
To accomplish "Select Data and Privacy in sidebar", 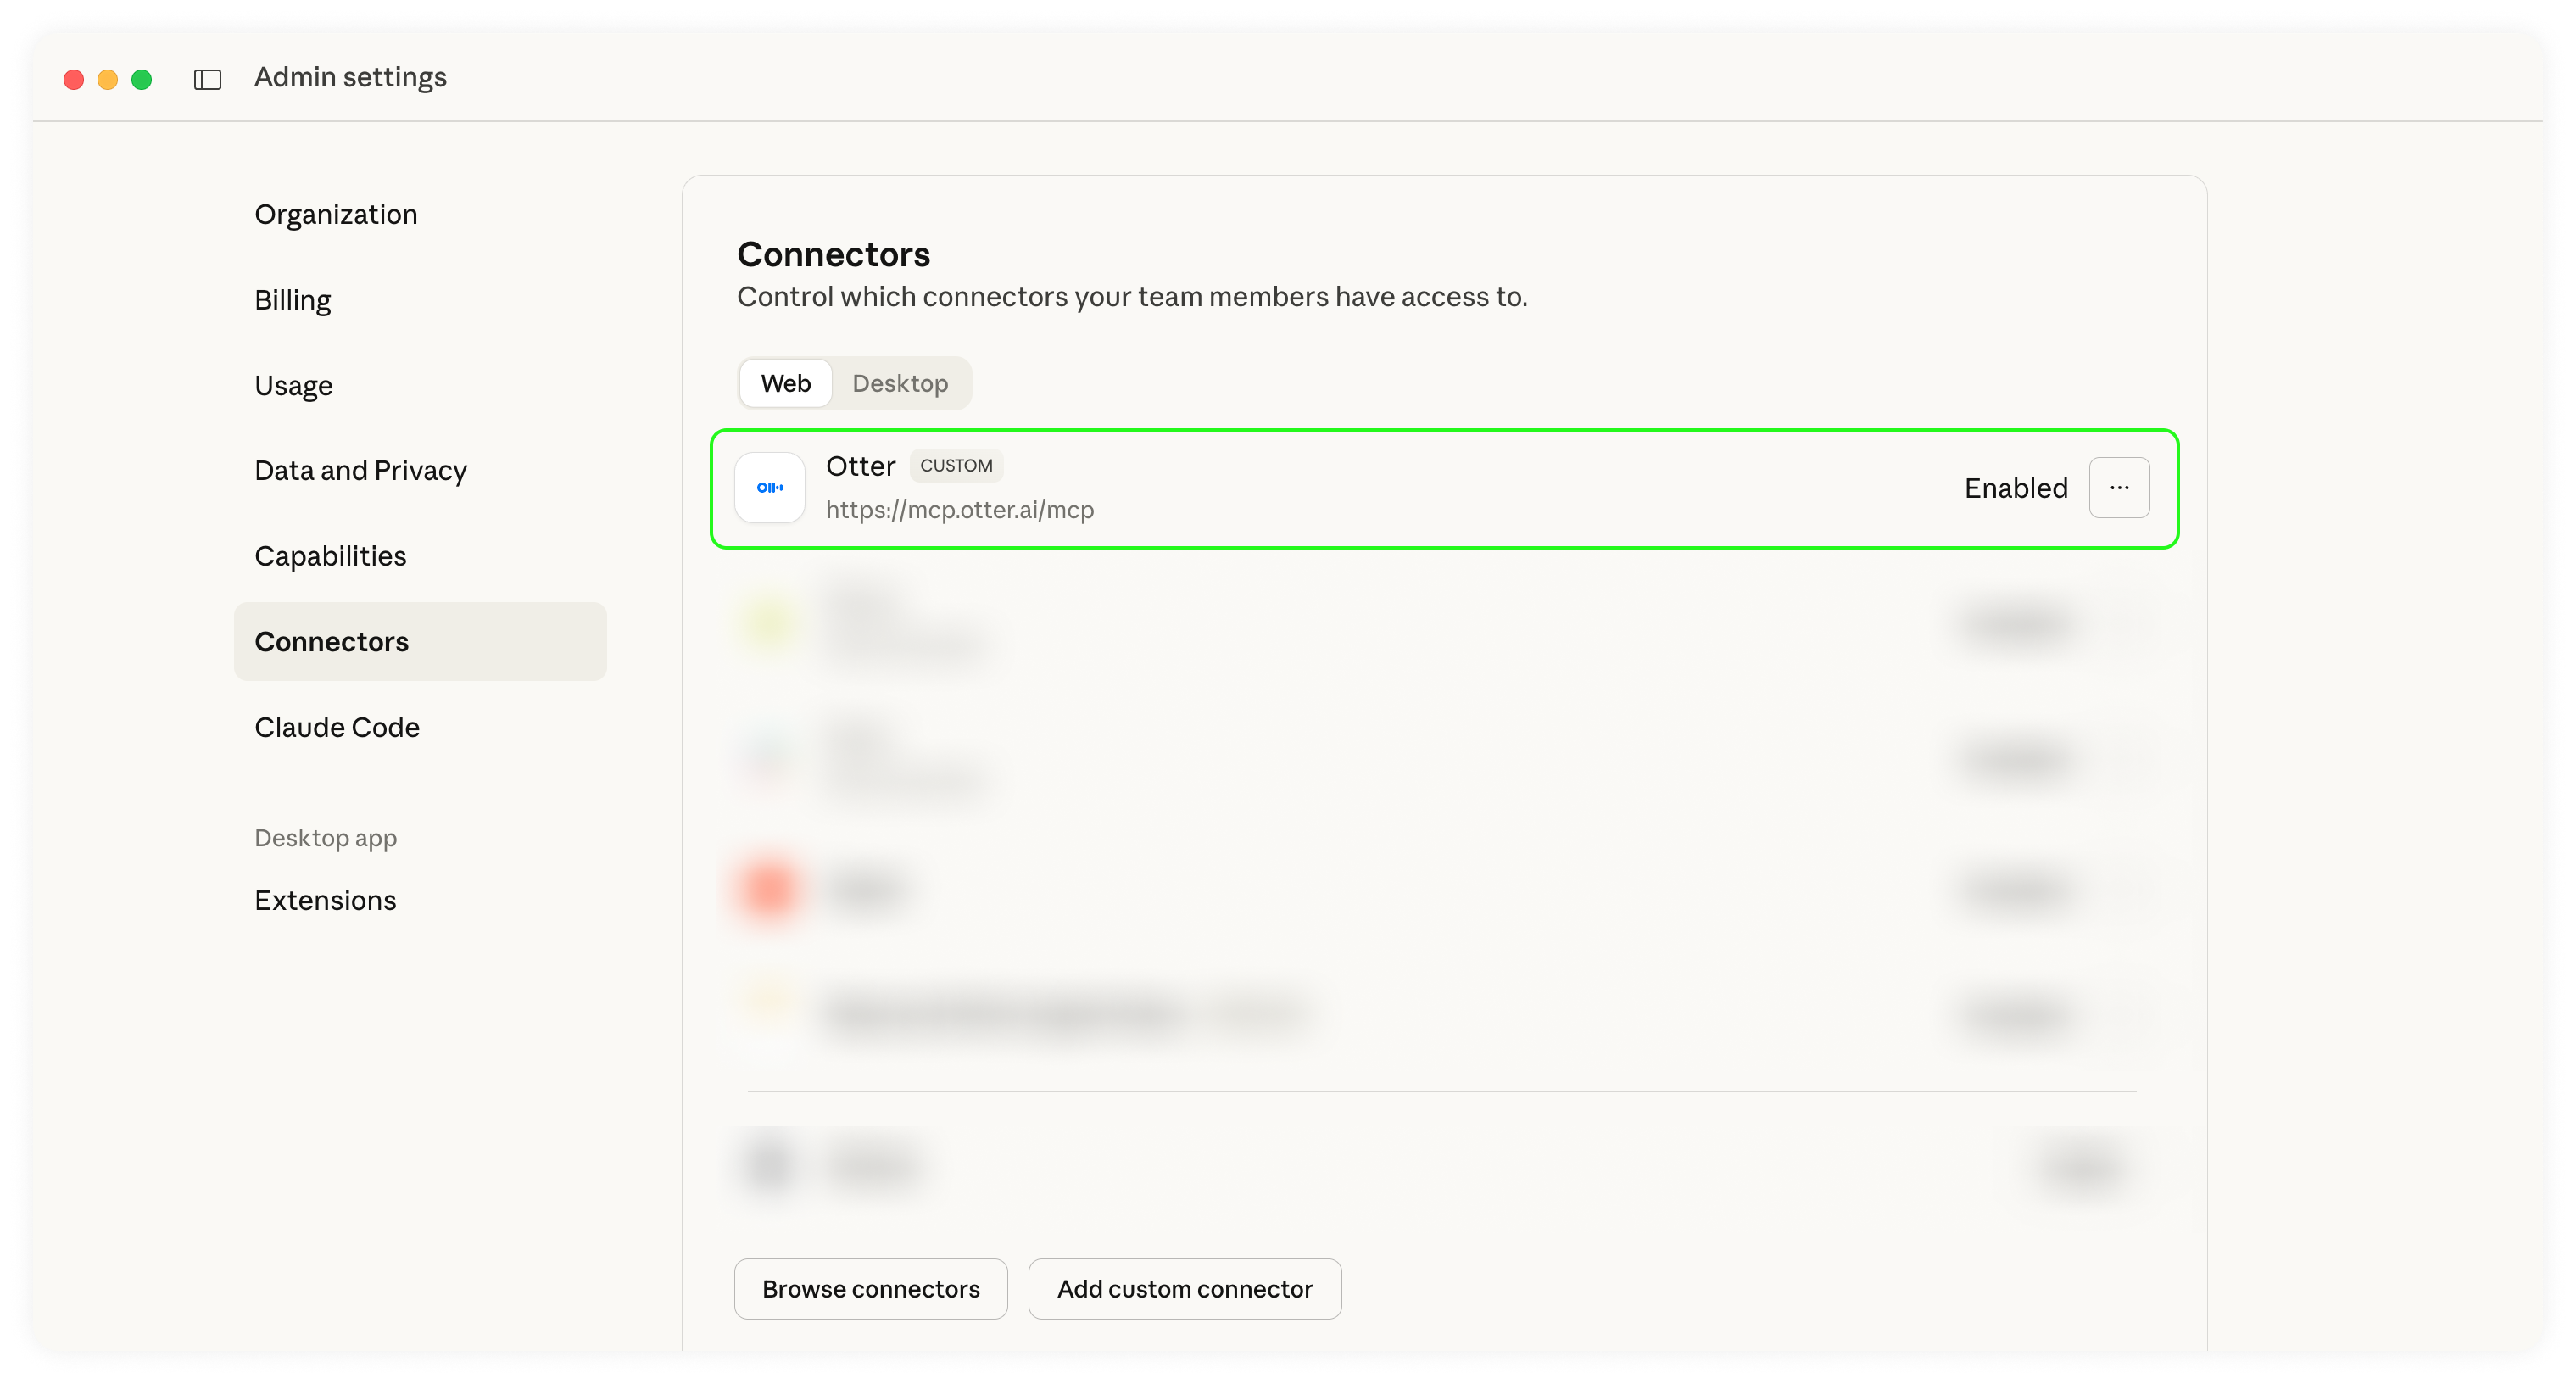I will coord(360,471).
